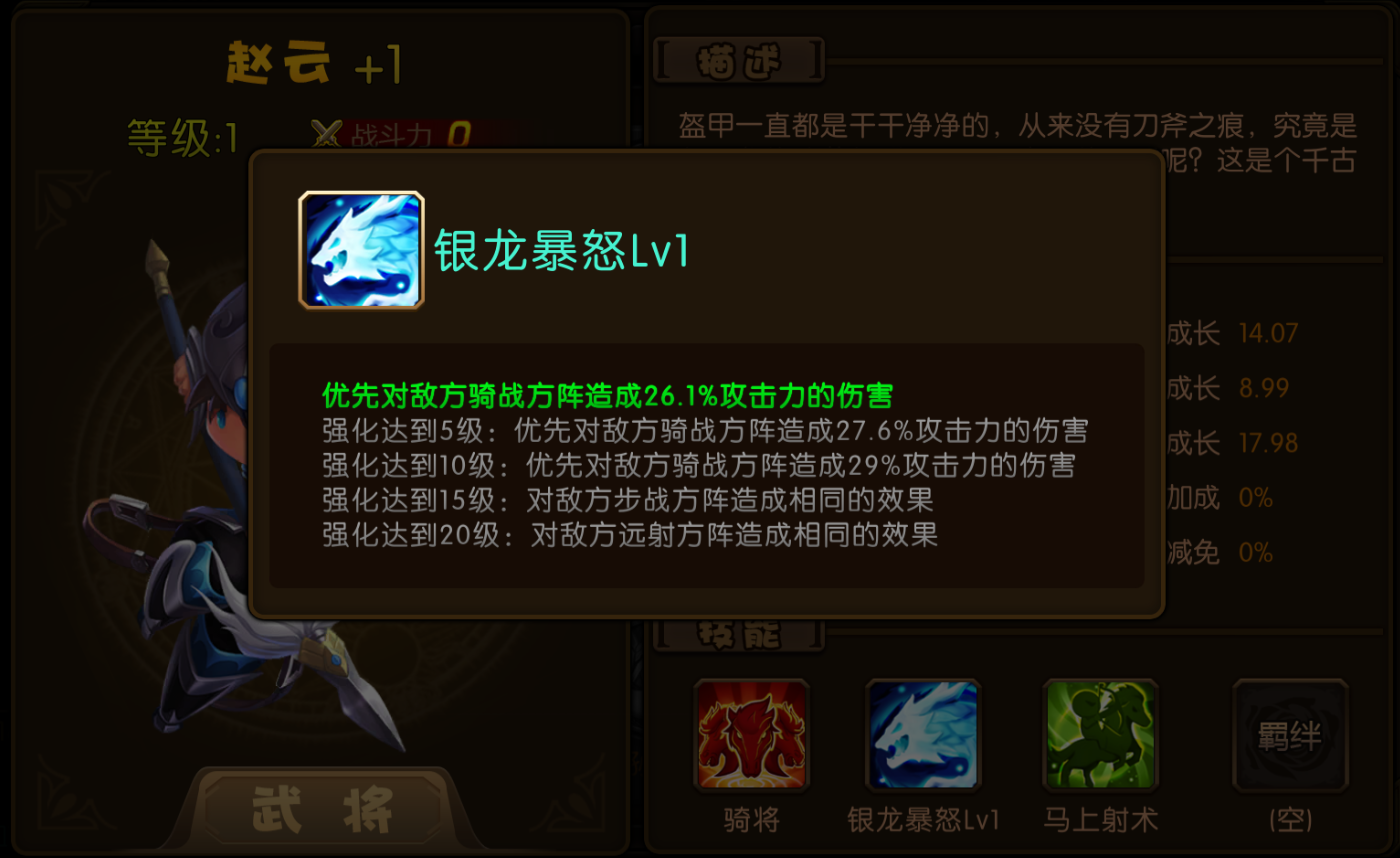This screenshot has width=1400, height=858.
Task: Click the 技能 section header
Action: 739,634
